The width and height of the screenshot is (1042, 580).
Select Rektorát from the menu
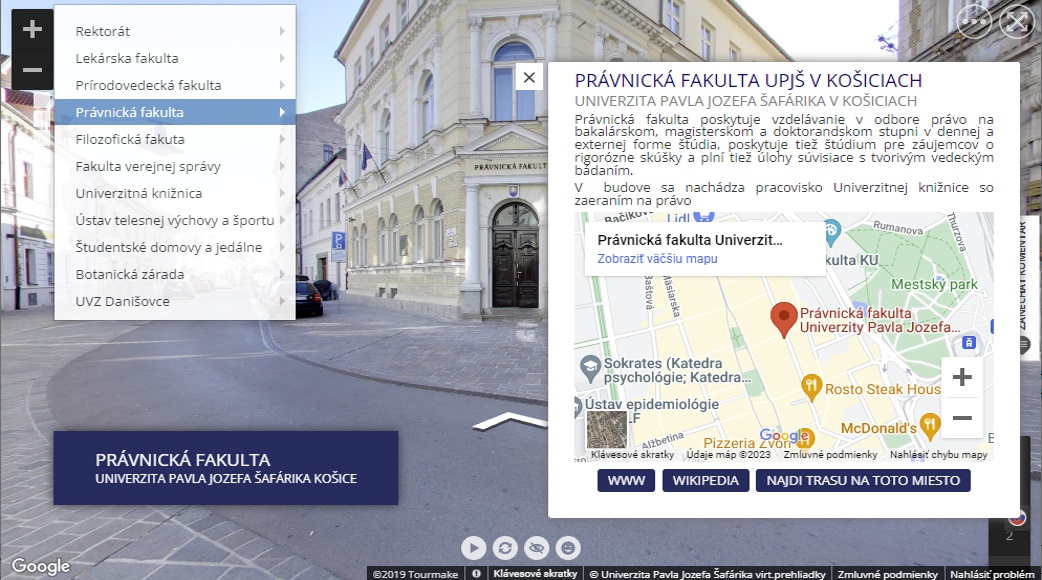(x=175, y=31)
